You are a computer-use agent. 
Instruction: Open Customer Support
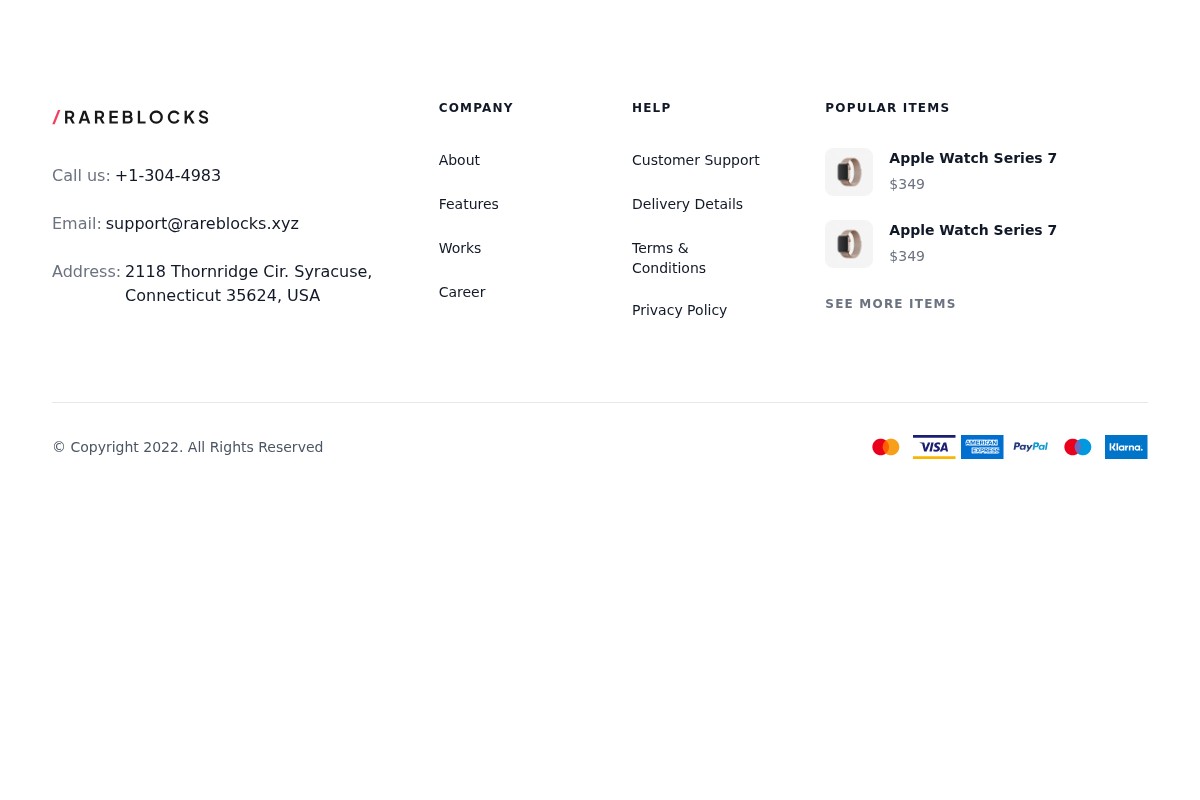coord(695,160)
